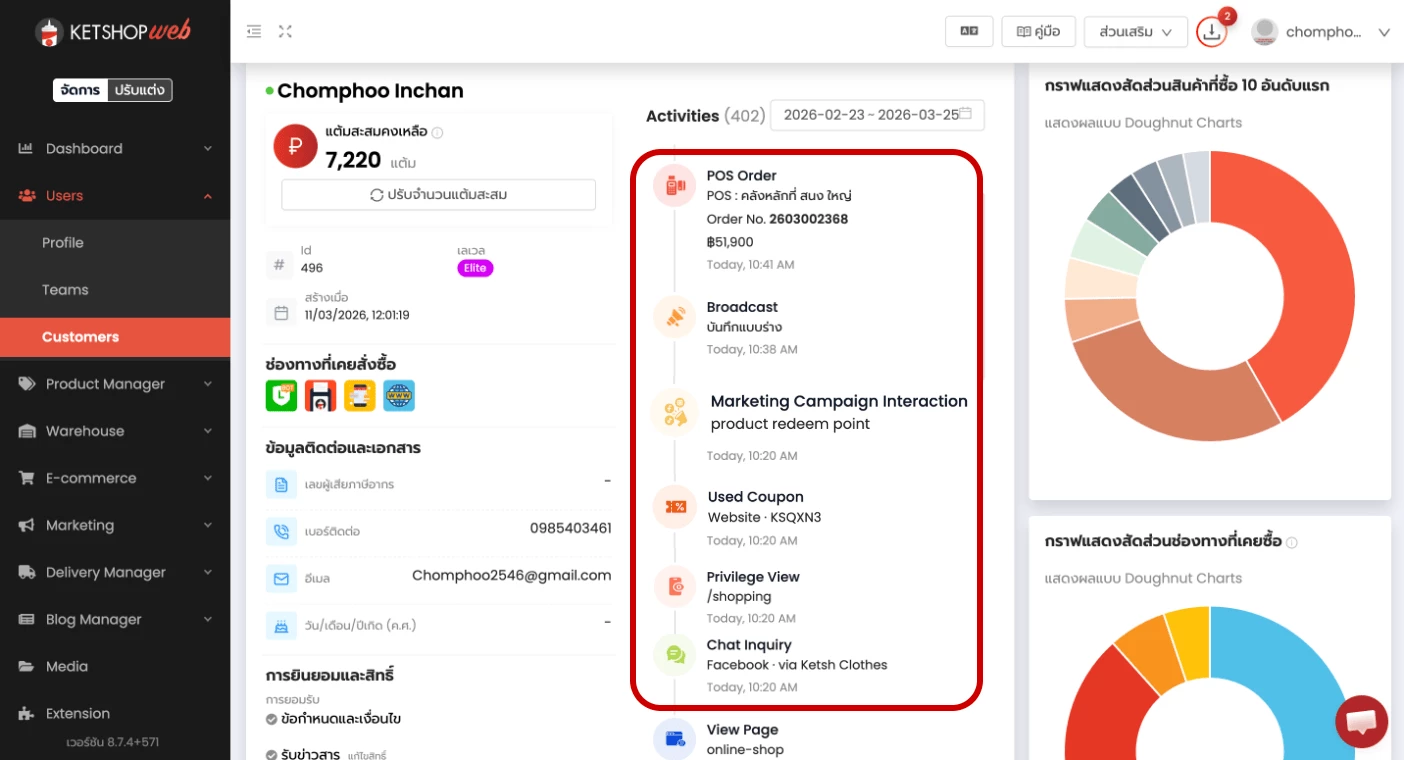Click the 7,220 points value
This screenshot has width=1404, height=760.
pyautogui.click(x=353, y=160)
